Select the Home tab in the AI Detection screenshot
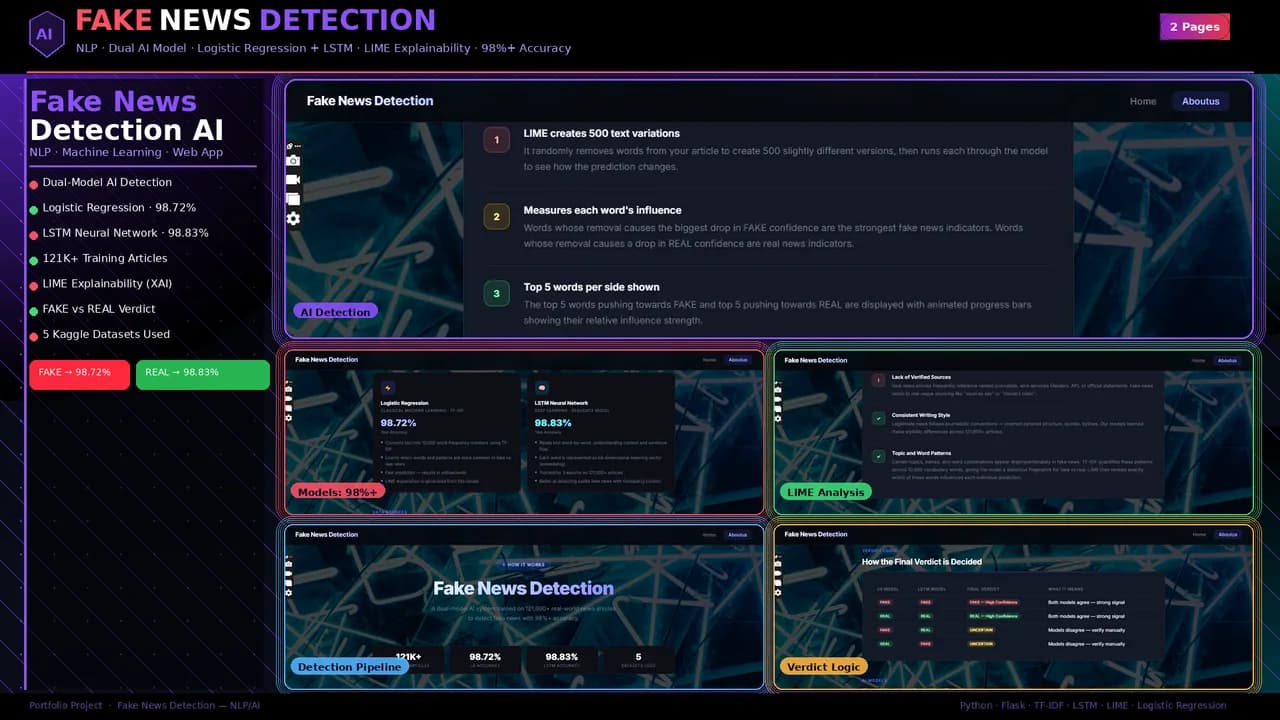Viewport: 1280px width, 720px height. [1143, 101]
